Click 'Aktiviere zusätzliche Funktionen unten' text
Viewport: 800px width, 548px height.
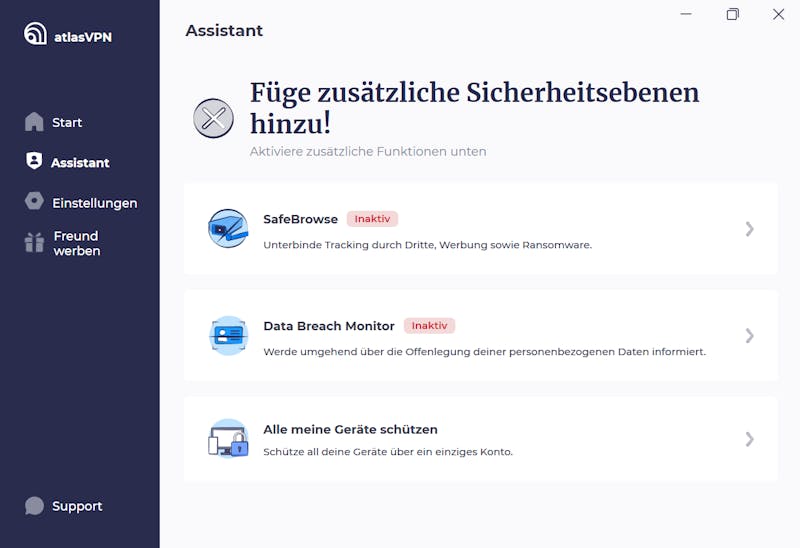tap(368, 152)
